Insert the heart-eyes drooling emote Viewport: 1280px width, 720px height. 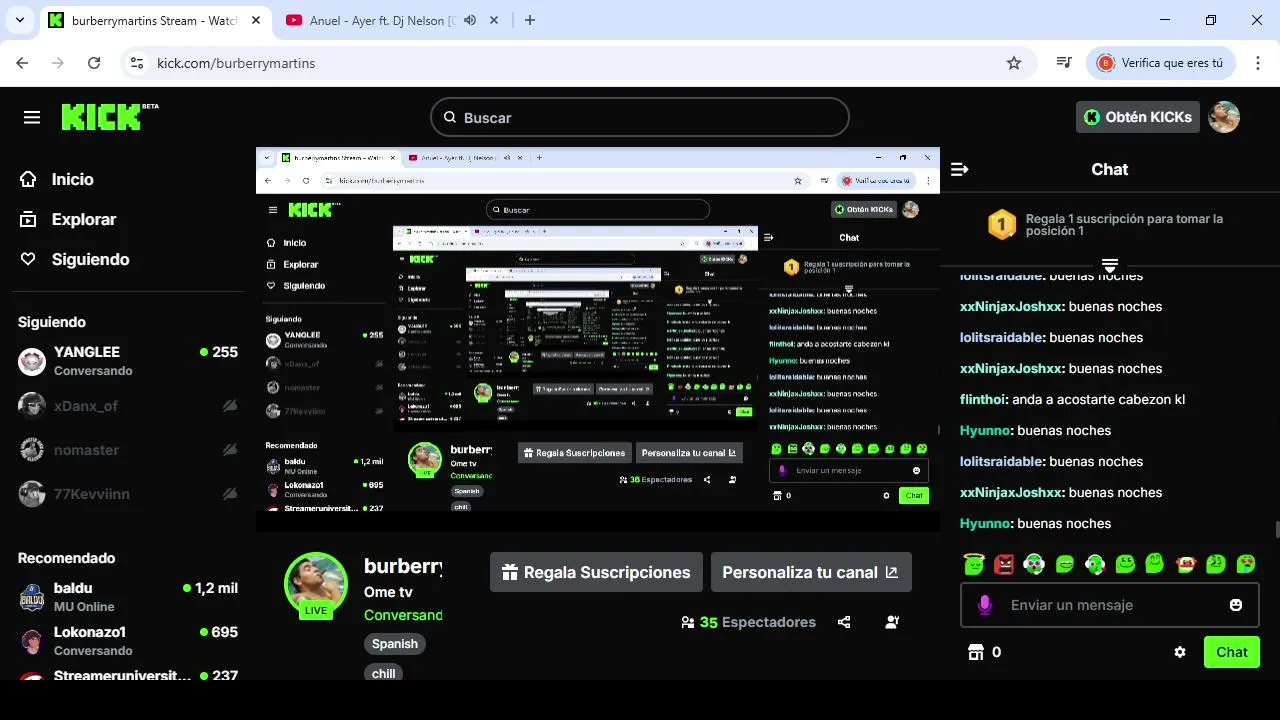coord(1246,564)
